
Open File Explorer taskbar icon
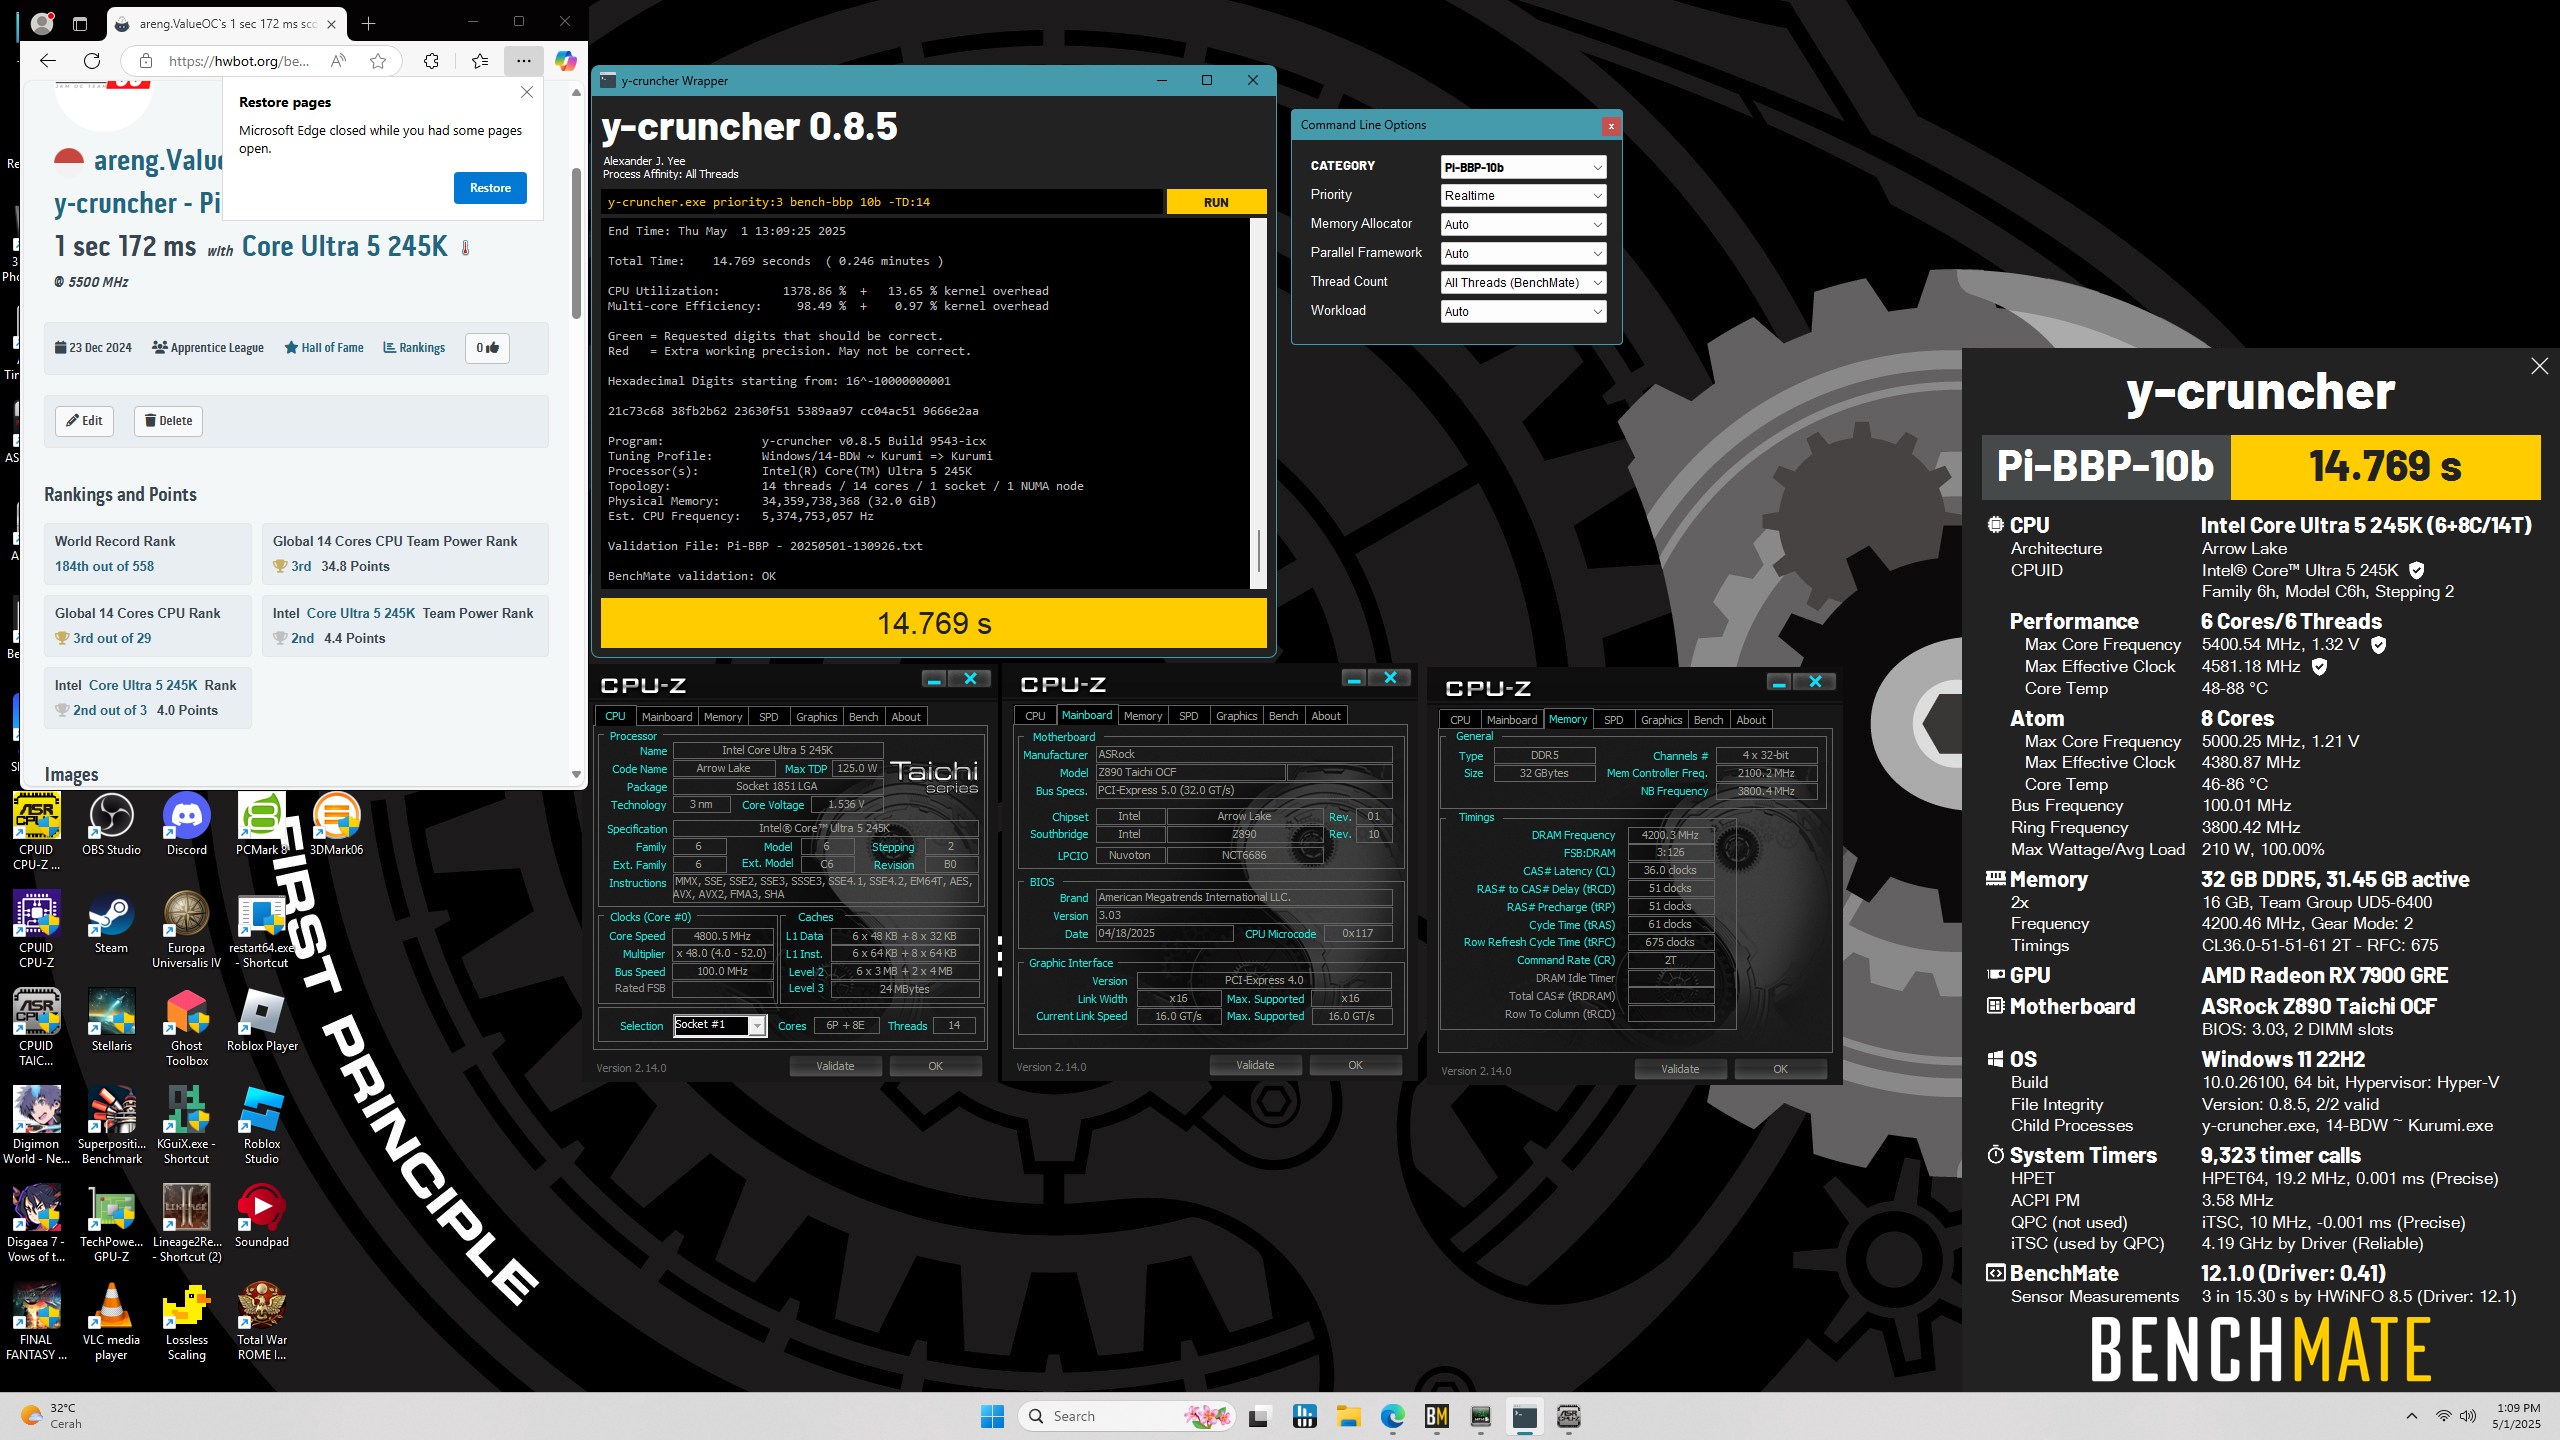click(x=1348, y=1416)
